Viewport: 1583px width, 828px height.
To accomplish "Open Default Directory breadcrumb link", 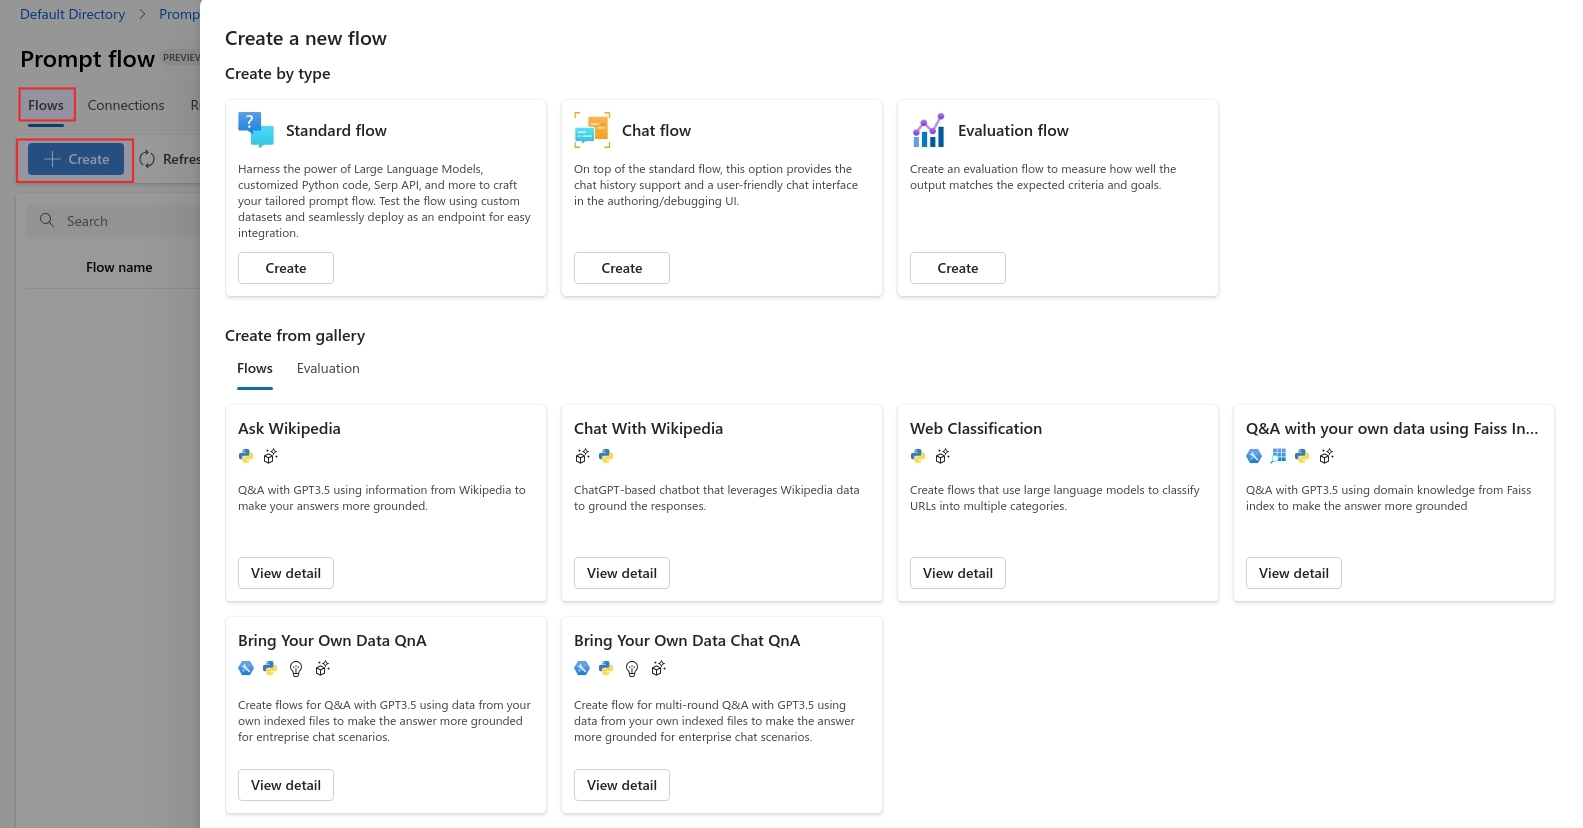I will coord(73,14).
